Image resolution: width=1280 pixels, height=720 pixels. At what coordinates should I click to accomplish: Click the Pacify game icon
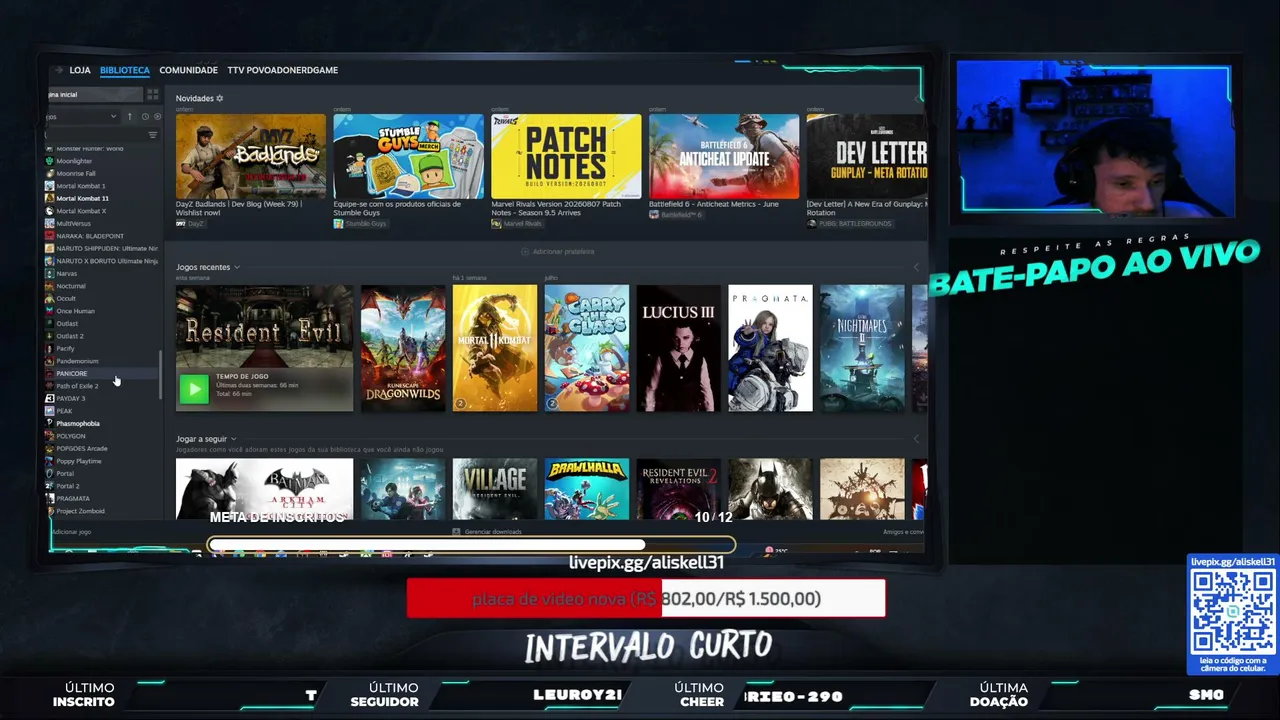coord(50,348)
